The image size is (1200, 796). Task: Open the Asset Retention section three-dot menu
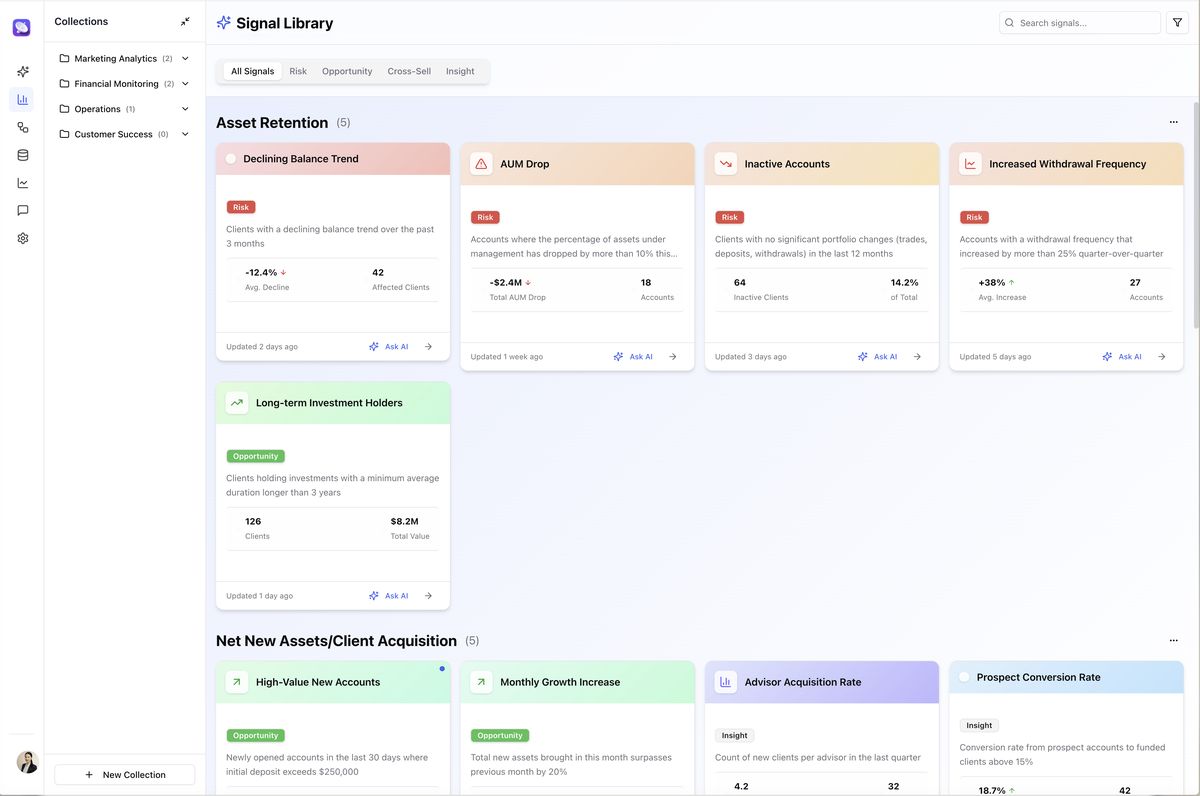pos(1173,122)
